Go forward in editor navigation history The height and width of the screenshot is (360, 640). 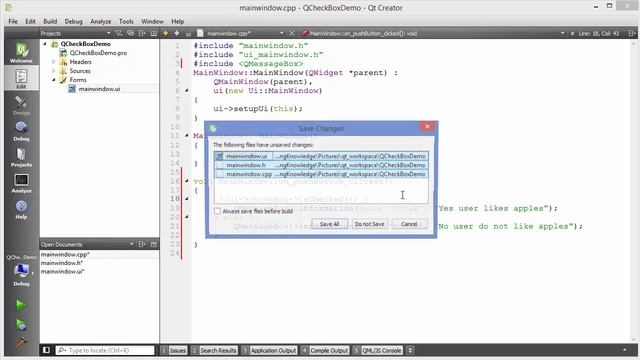177,33
